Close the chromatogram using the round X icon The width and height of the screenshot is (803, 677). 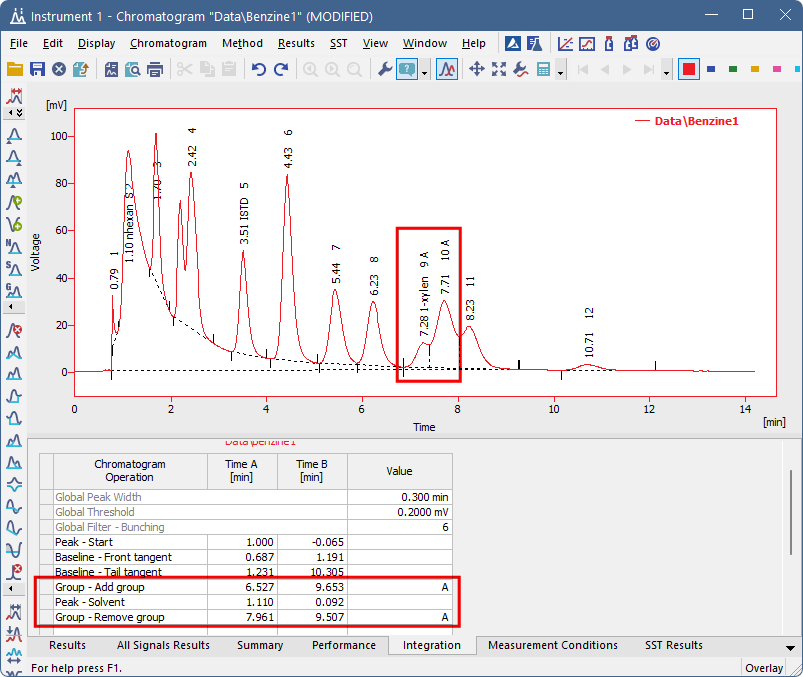[x=59, y=69]
